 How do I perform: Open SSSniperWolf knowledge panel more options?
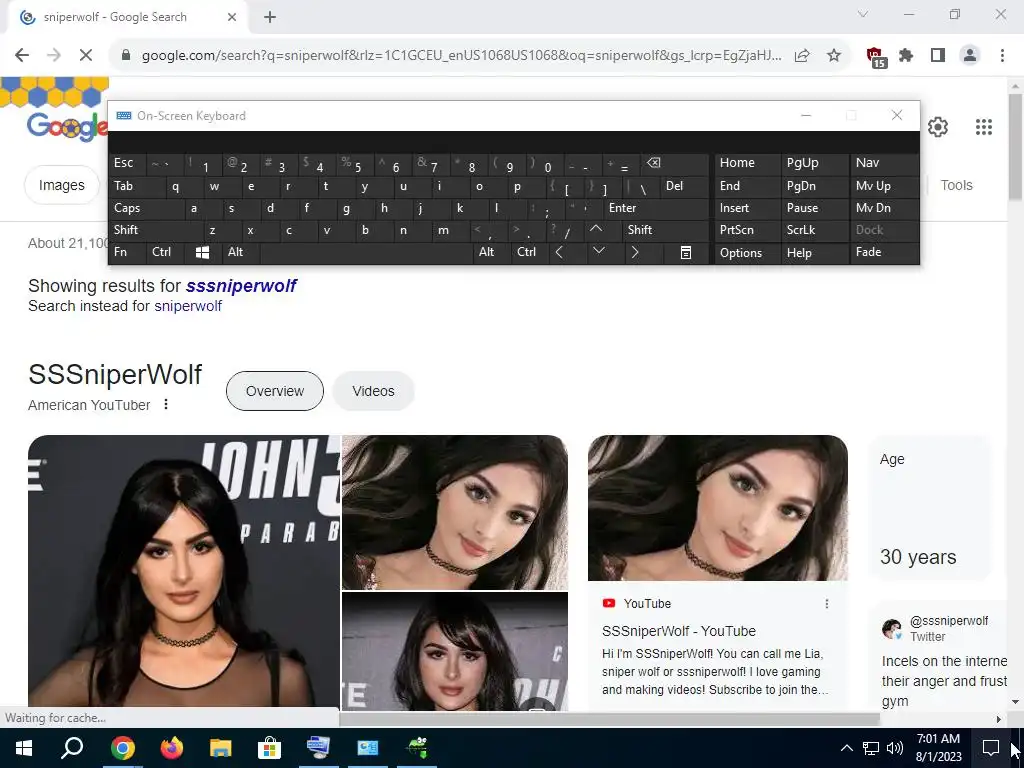(x=166, y=404)
